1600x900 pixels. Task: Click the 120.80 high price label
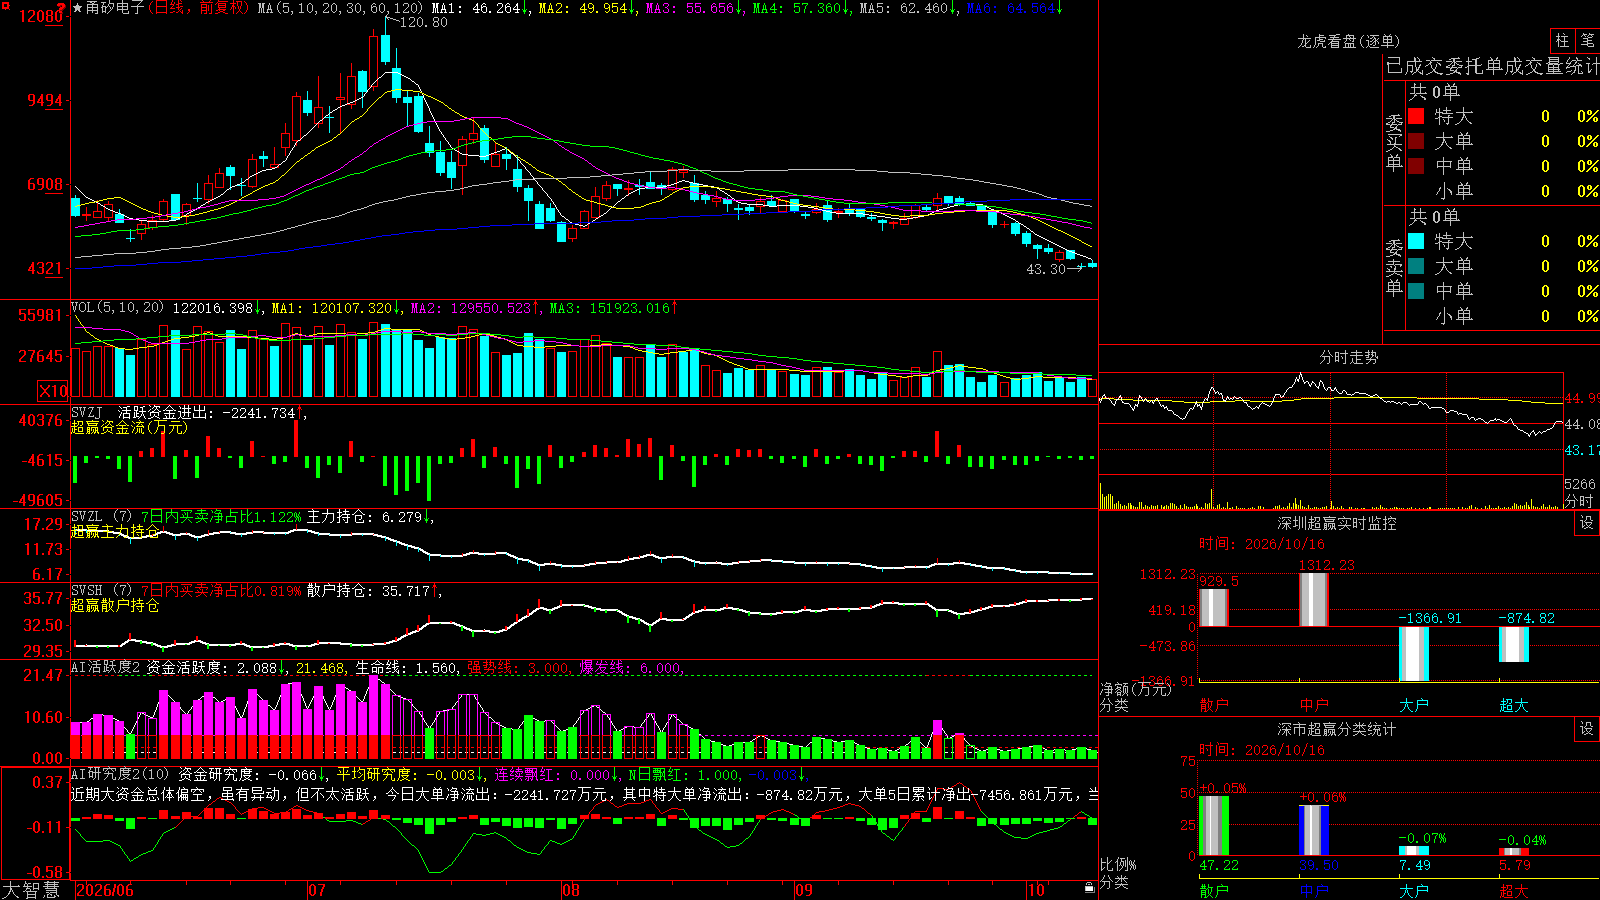[423, 22]
